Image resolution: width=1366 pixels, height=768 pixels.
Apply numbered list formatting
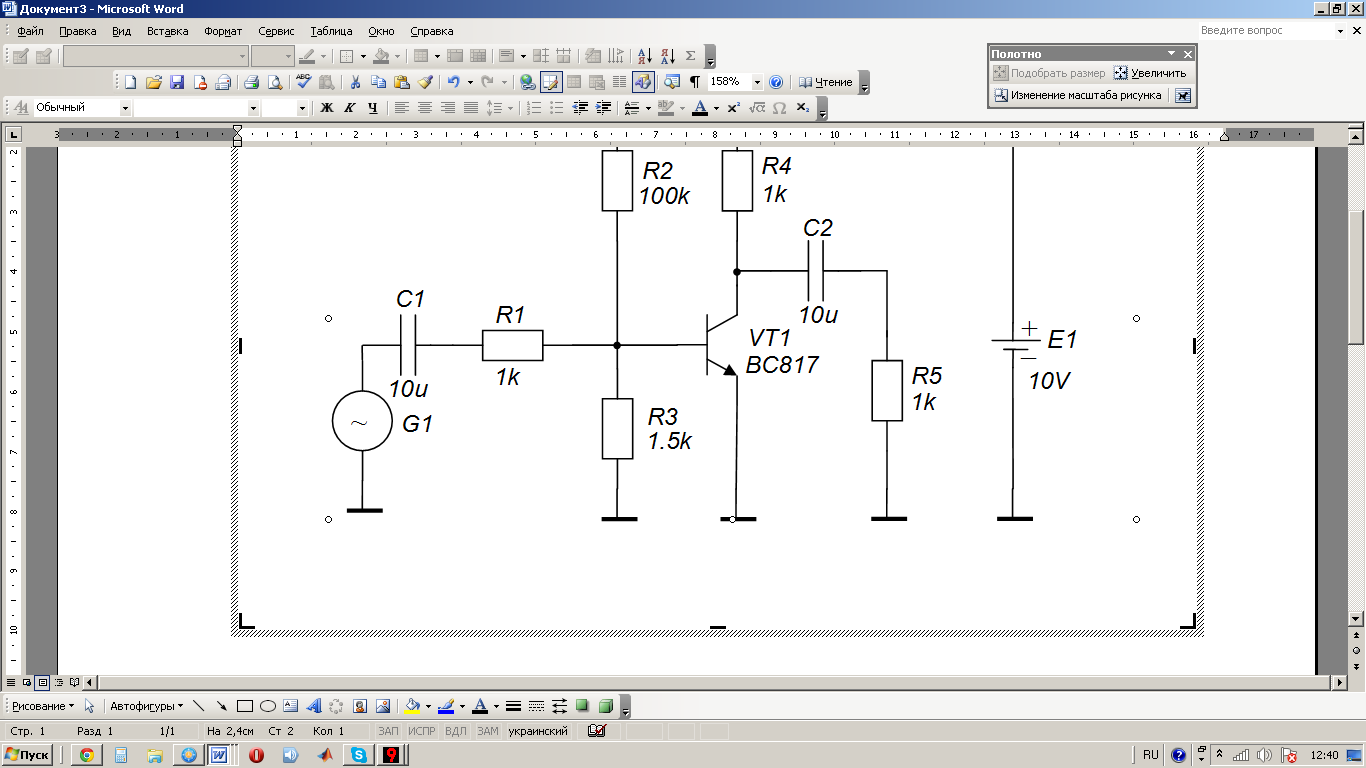(x=534, y=107)
